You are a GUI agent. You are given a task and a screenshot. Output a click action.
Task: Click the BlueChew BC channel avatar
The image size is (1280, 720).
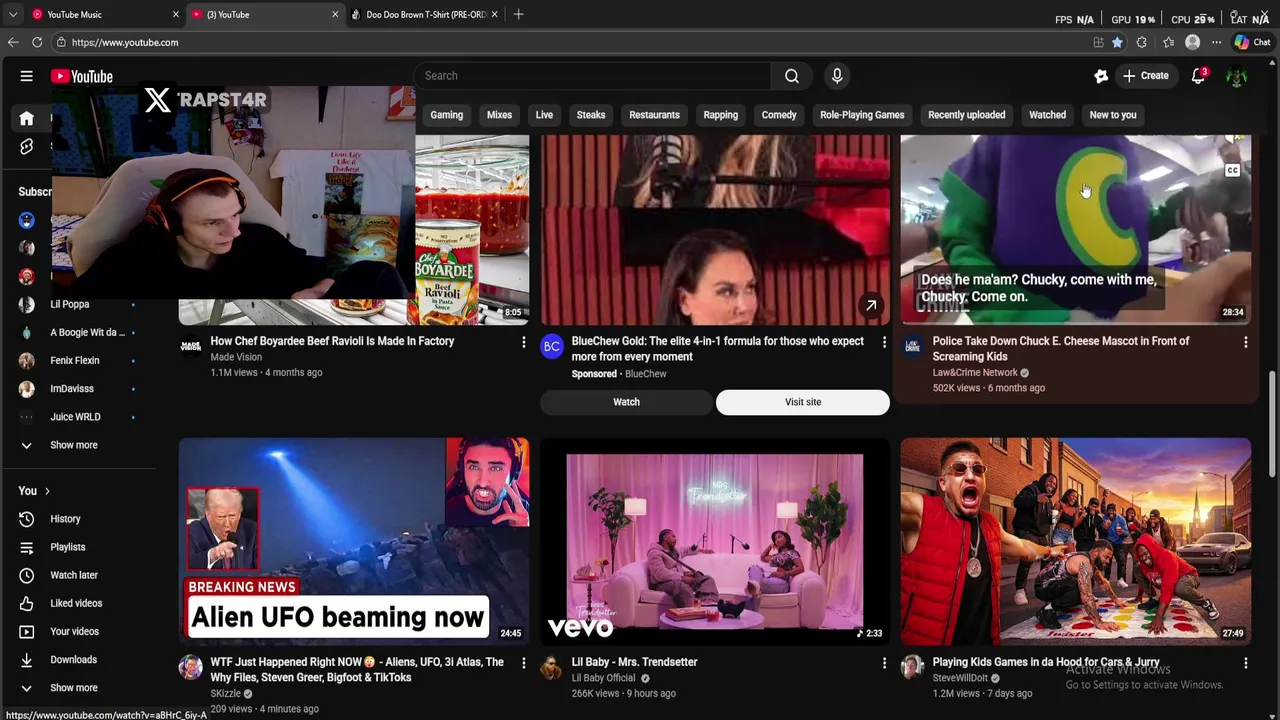[x=551, y=346]
